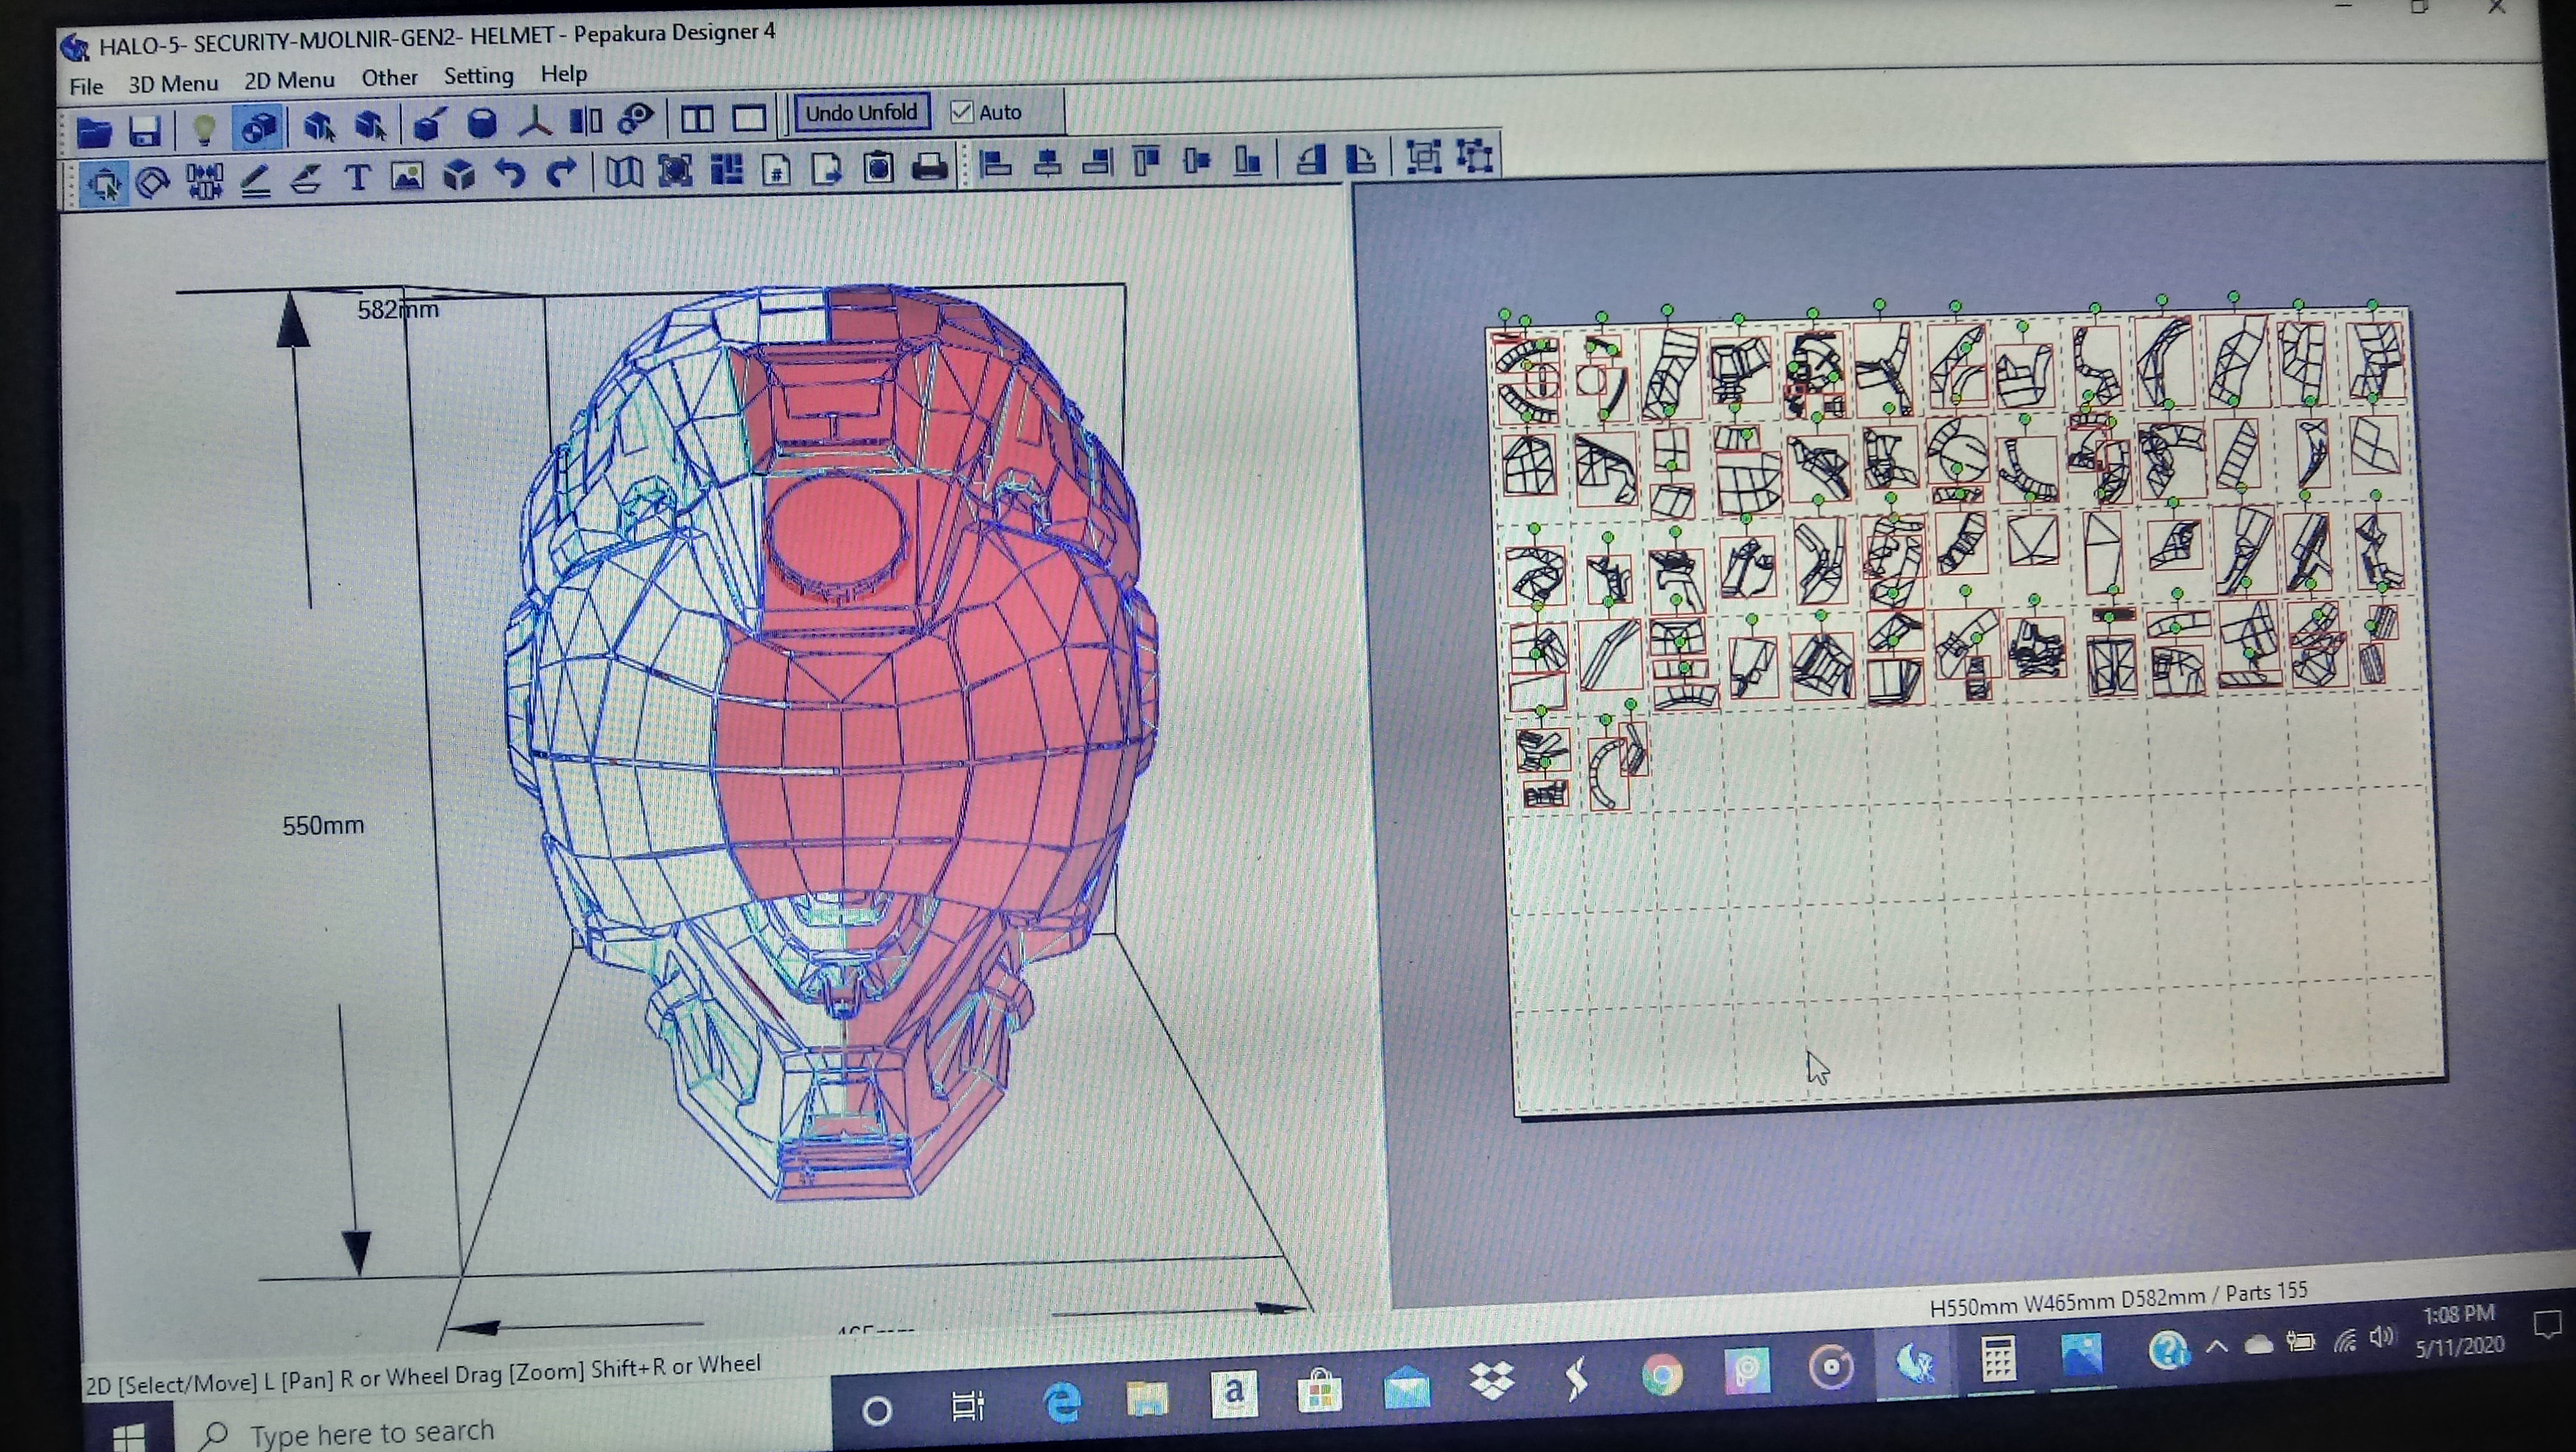This screenshot has height=1452, width=2576.
Task: Click the rotate left 90 degrees icon
Action: (1310, 159)
